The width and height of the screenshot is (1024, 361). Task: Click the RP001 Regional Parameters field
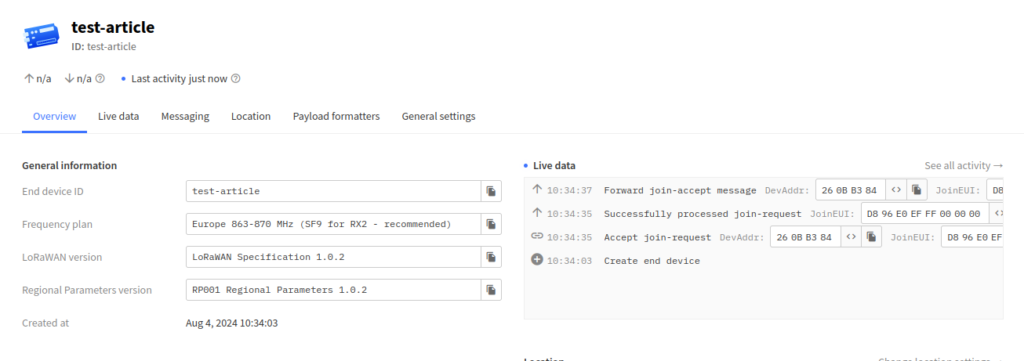334,289
